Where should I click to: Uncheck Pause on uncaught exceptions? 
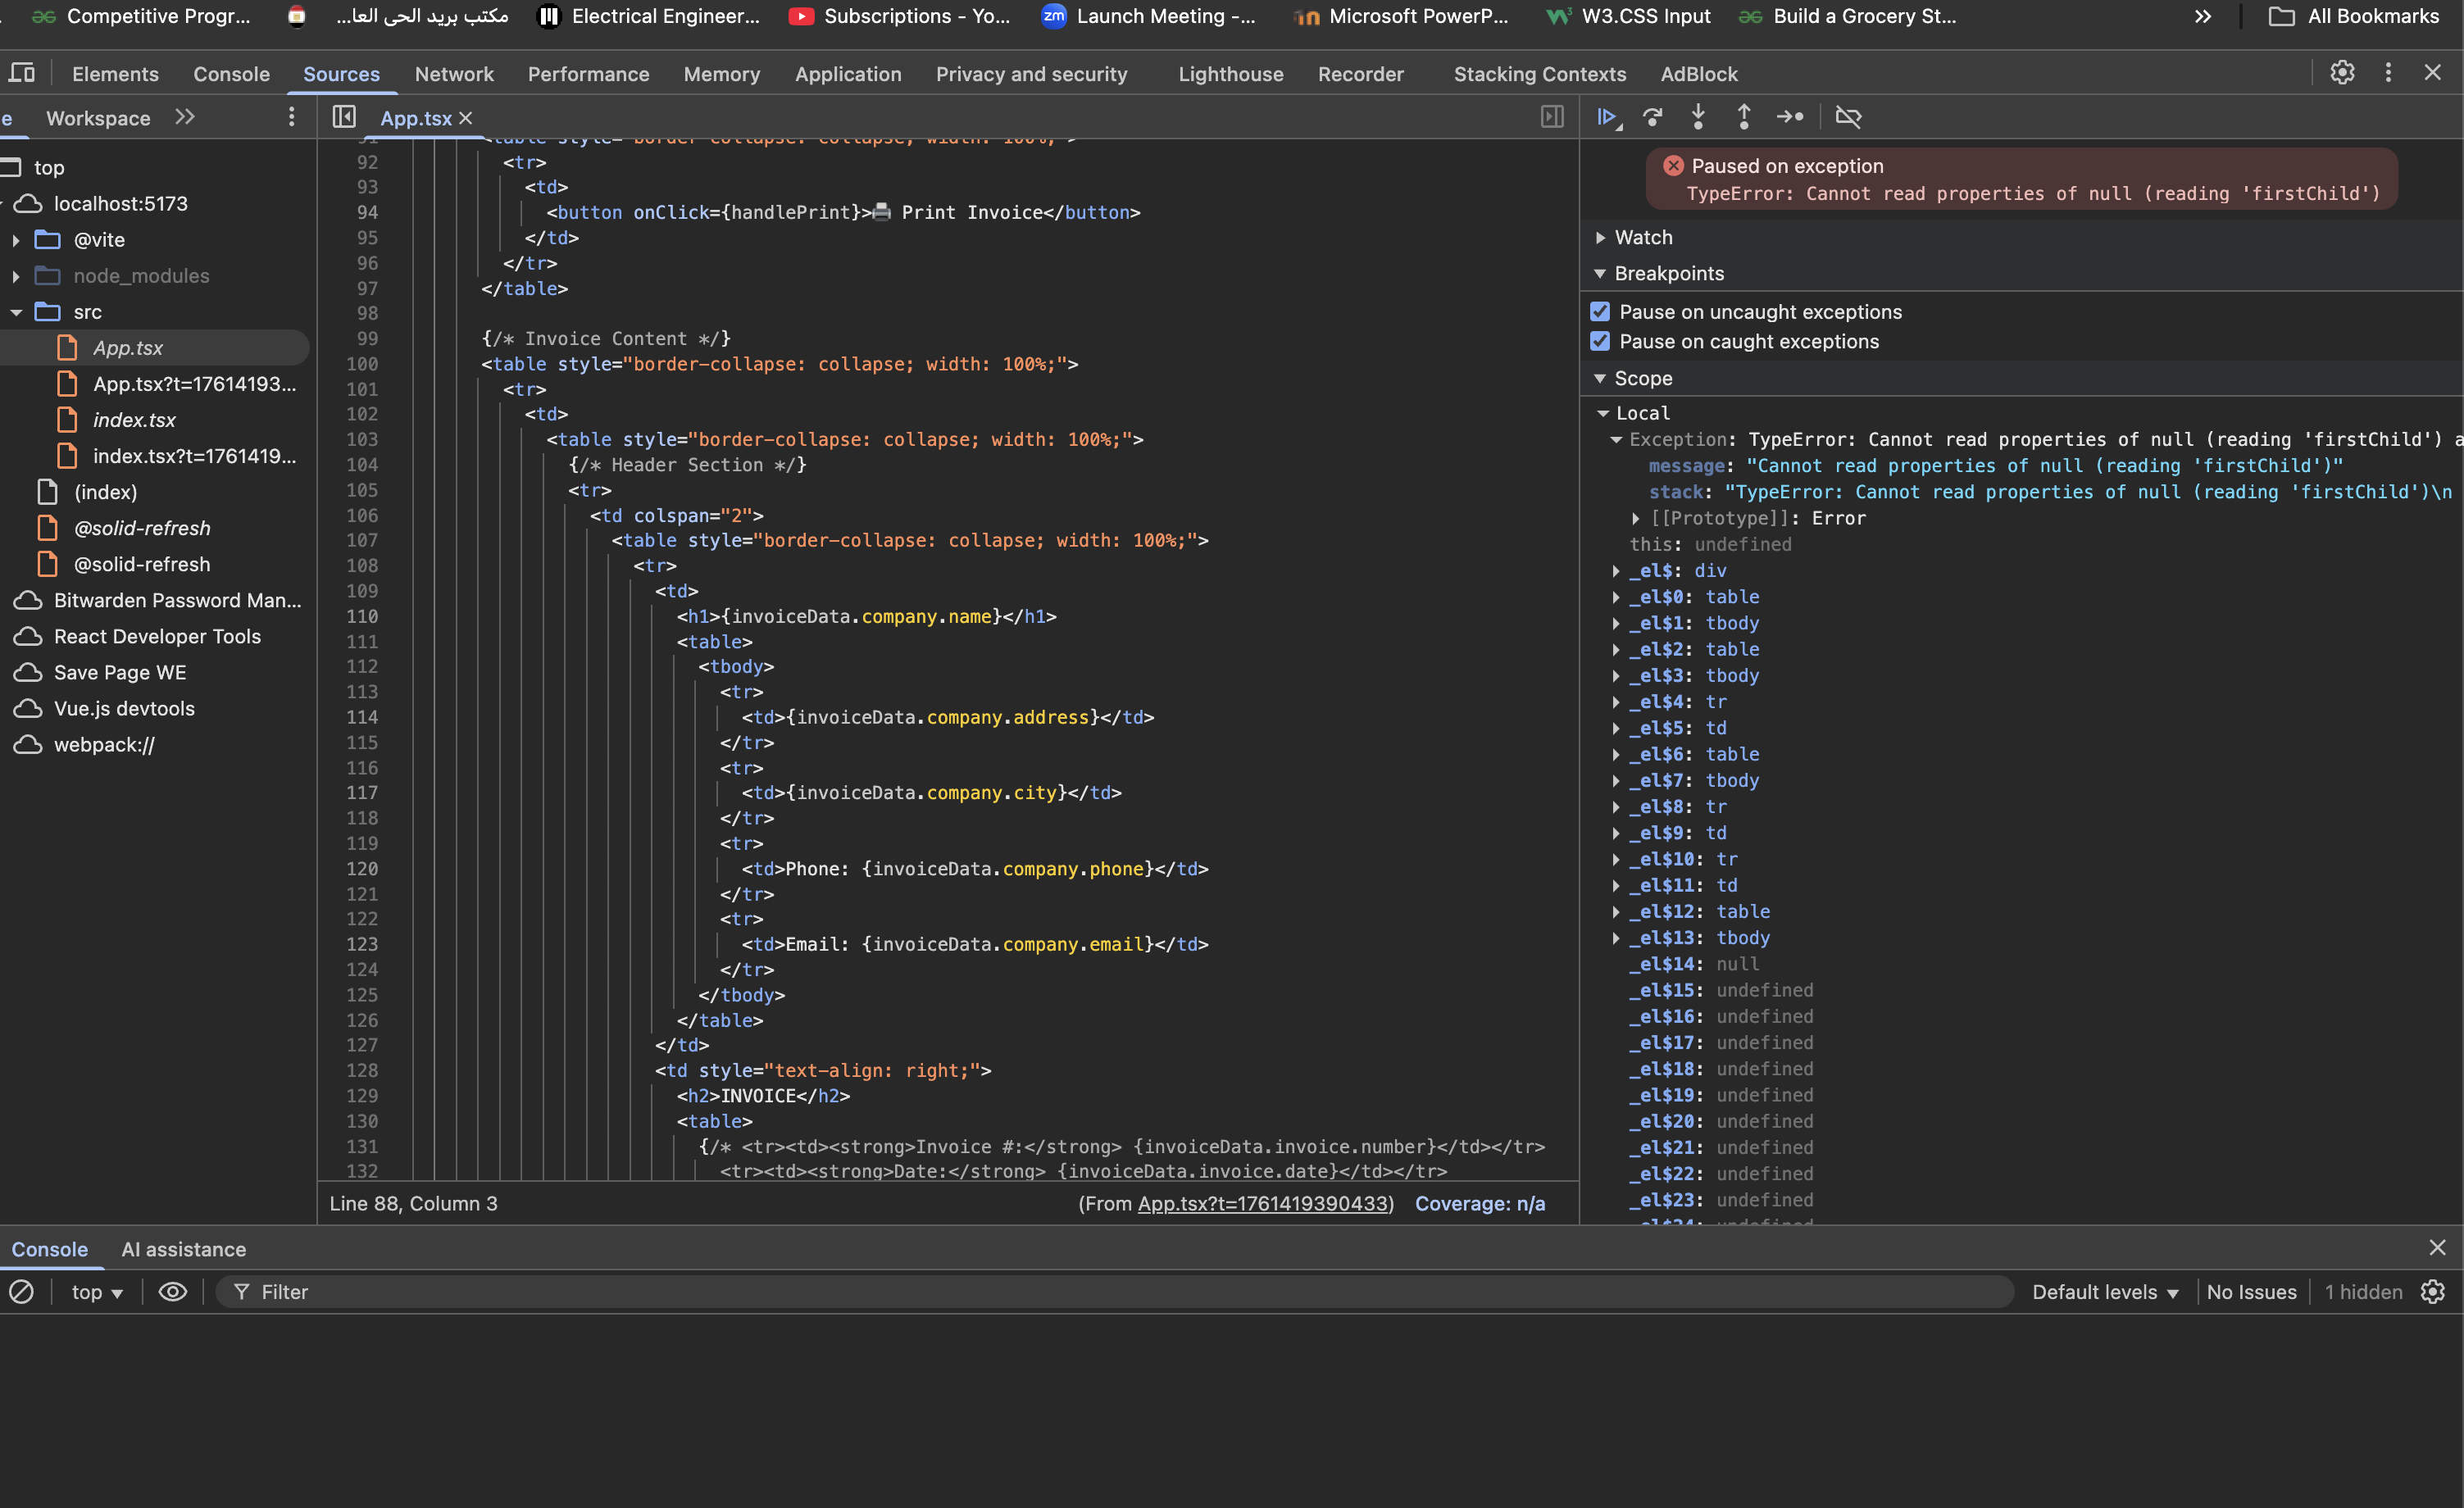click(1600, 312)
